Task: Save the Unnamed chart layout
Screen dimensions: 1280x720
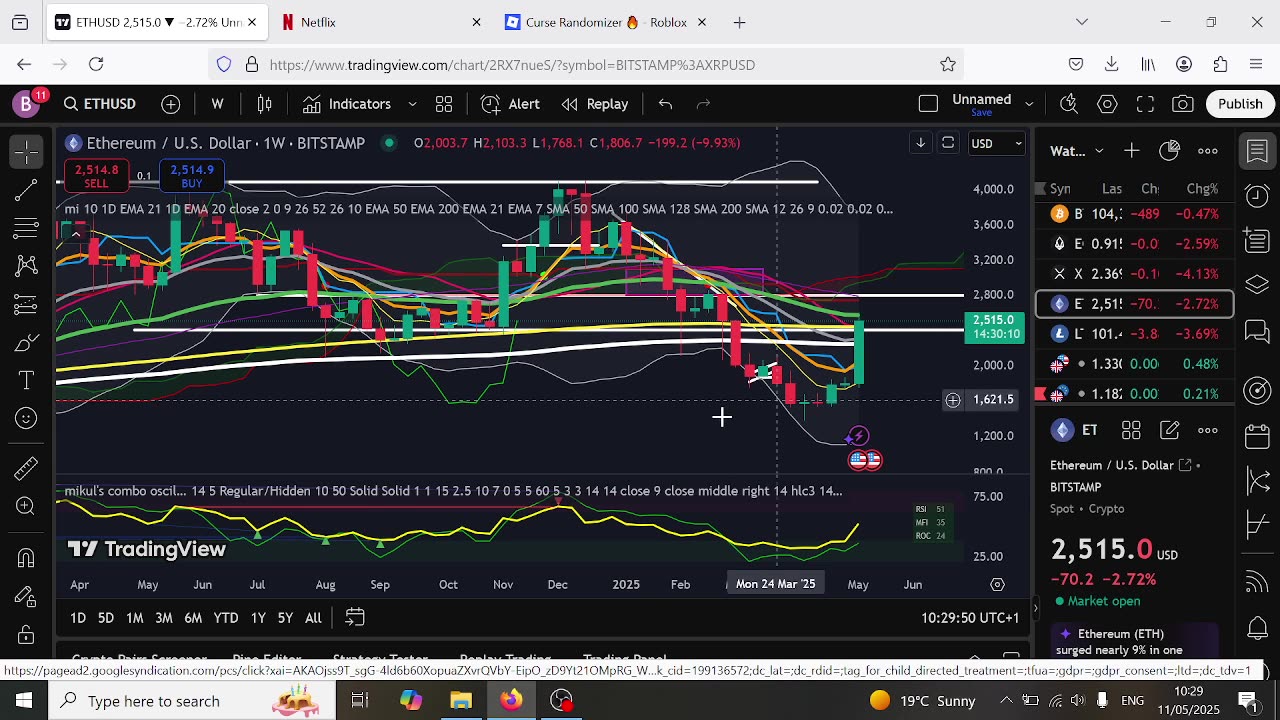Action: pos(982,112)
